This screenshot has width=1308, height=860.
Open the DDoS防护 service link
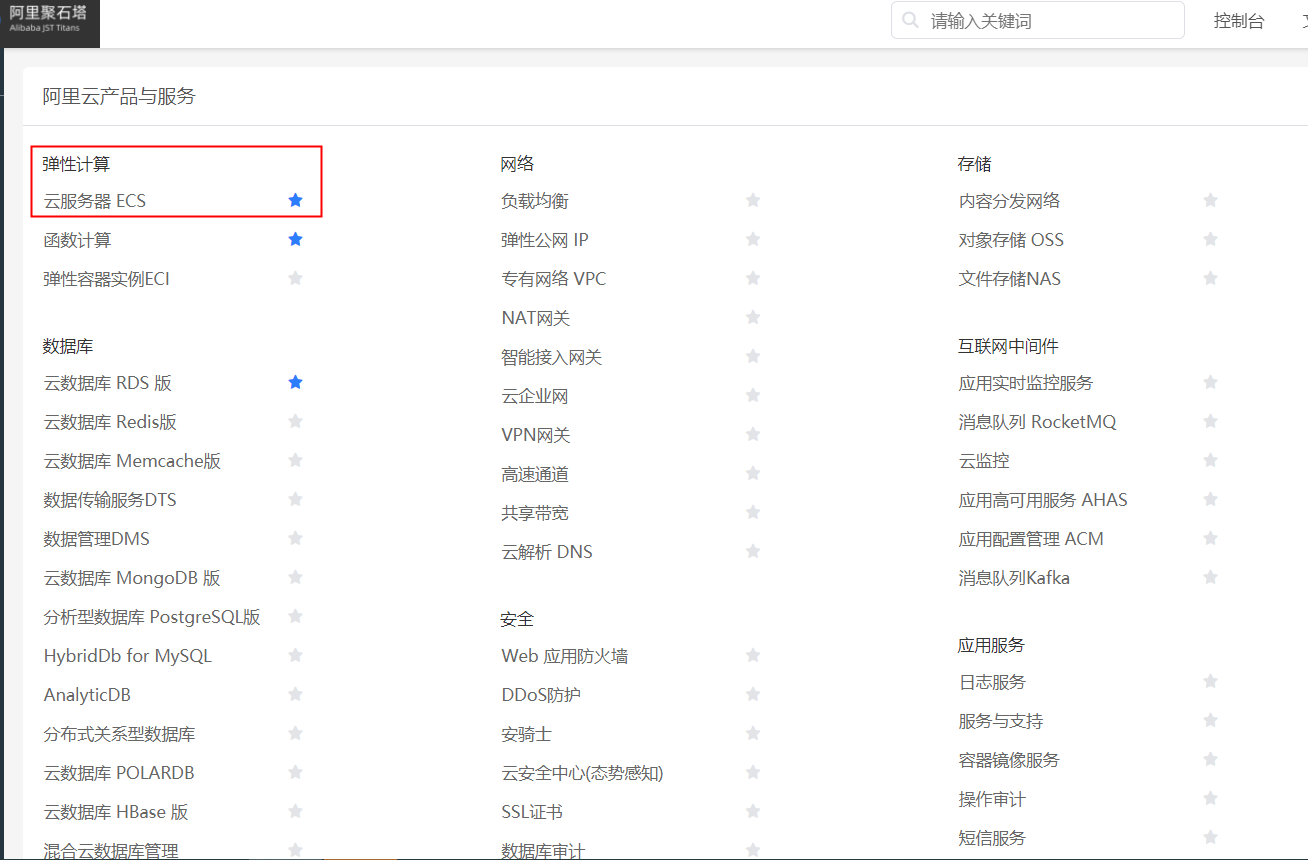pos(541,695)
